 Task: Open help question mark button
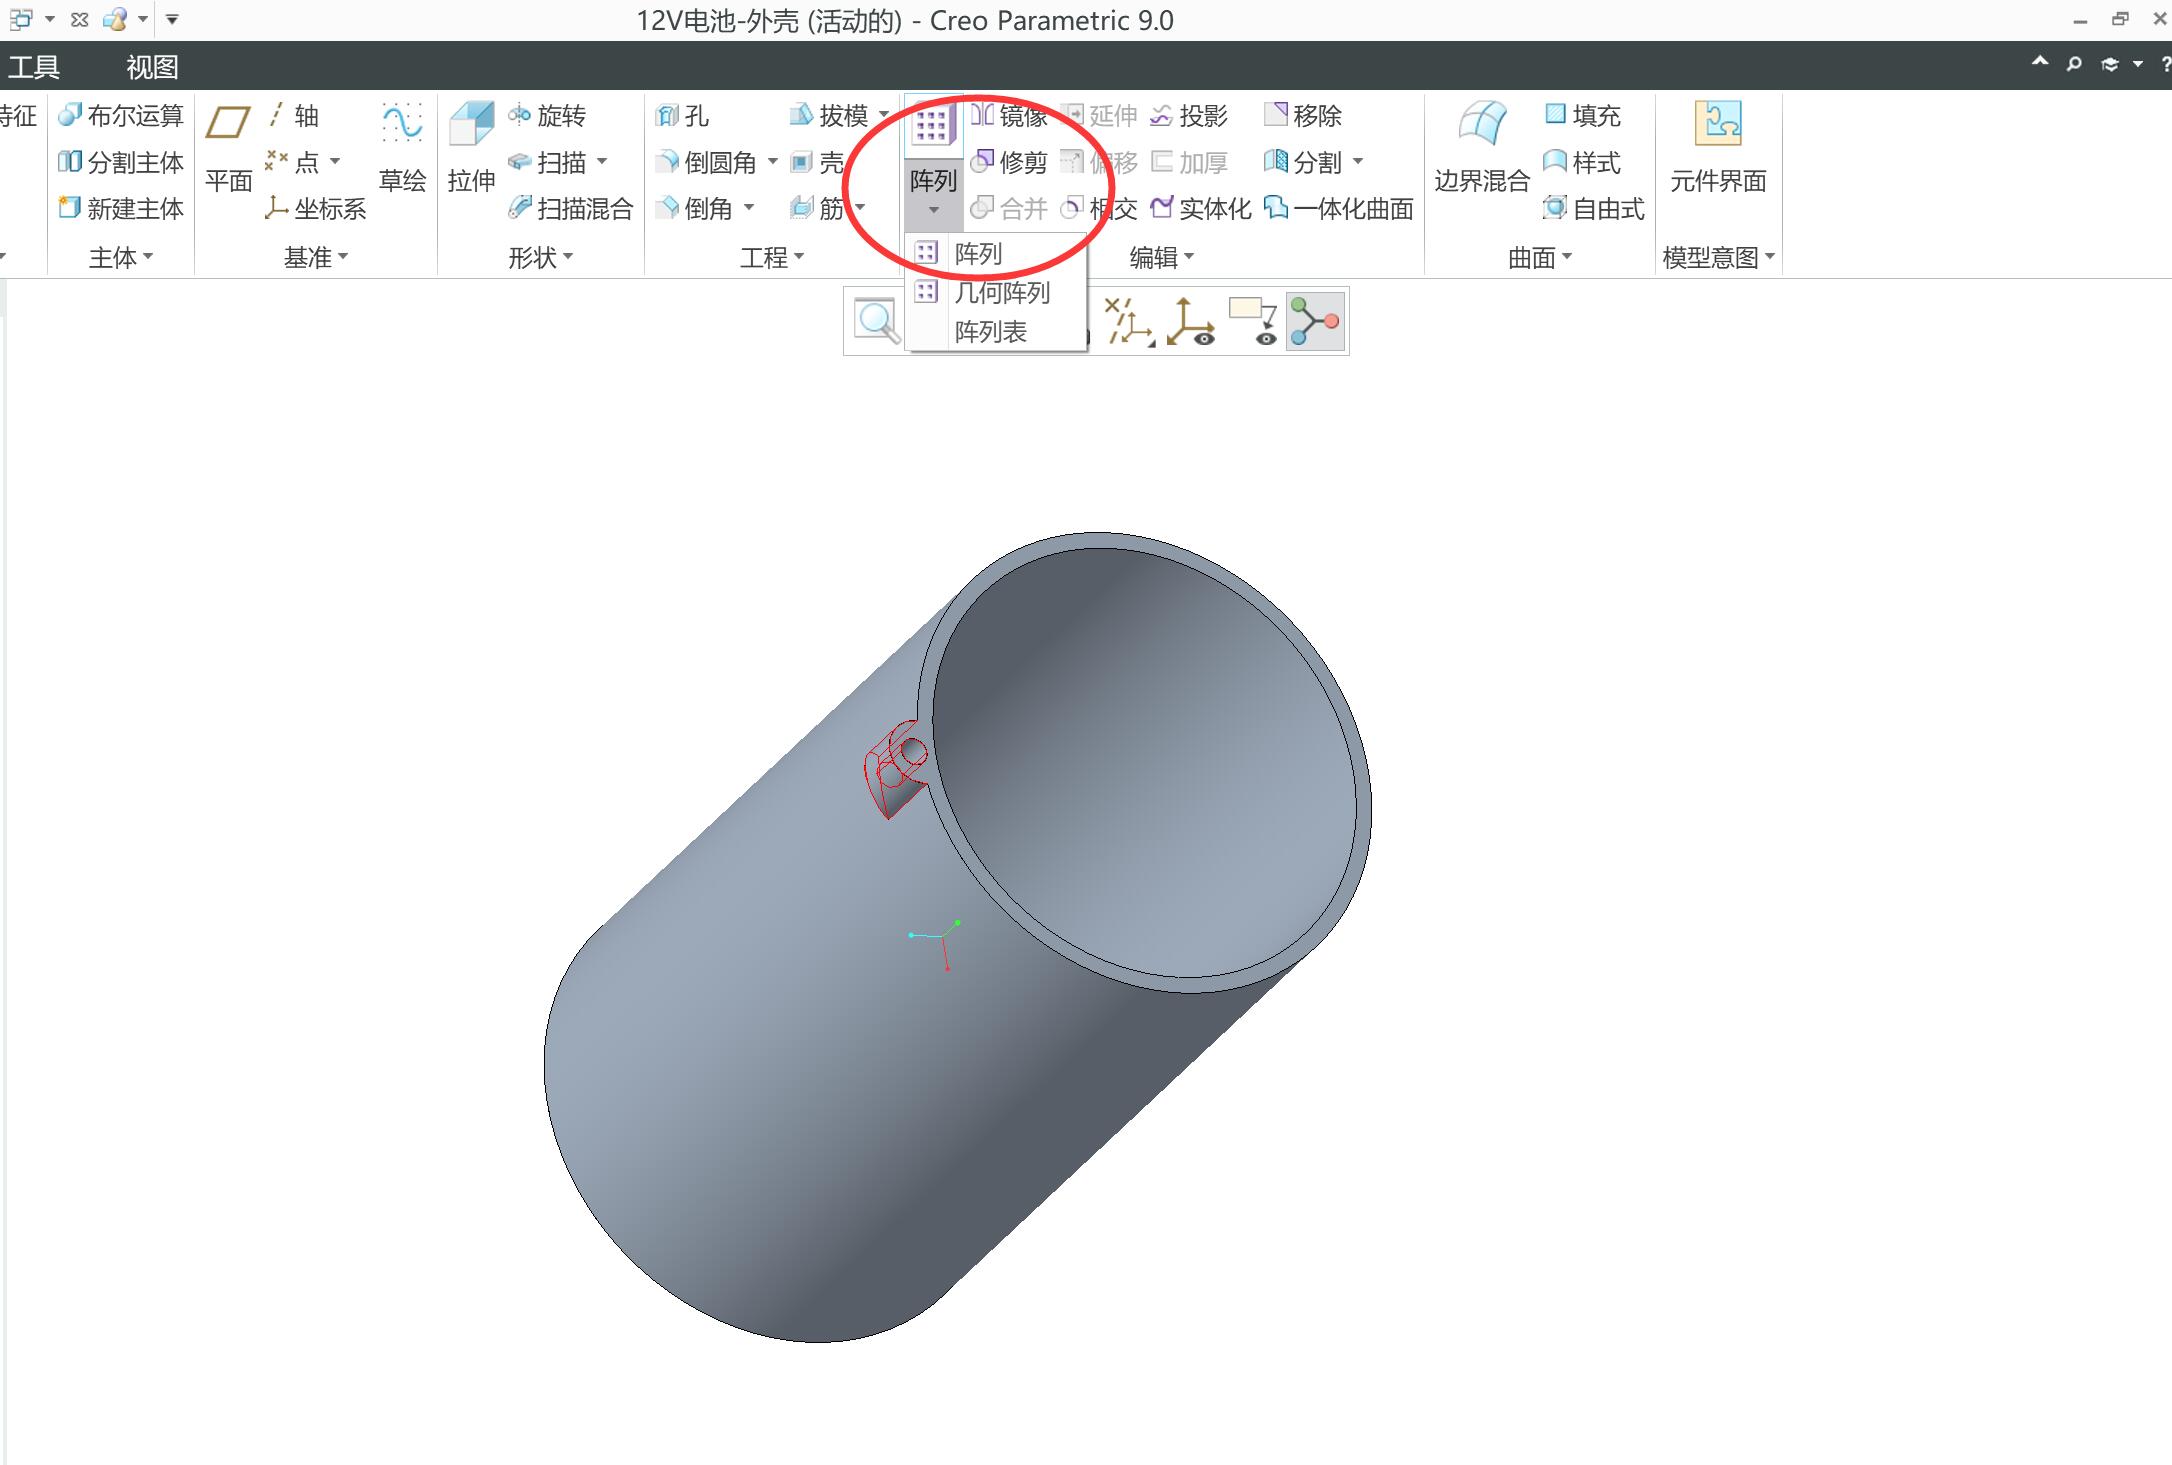2165,64
